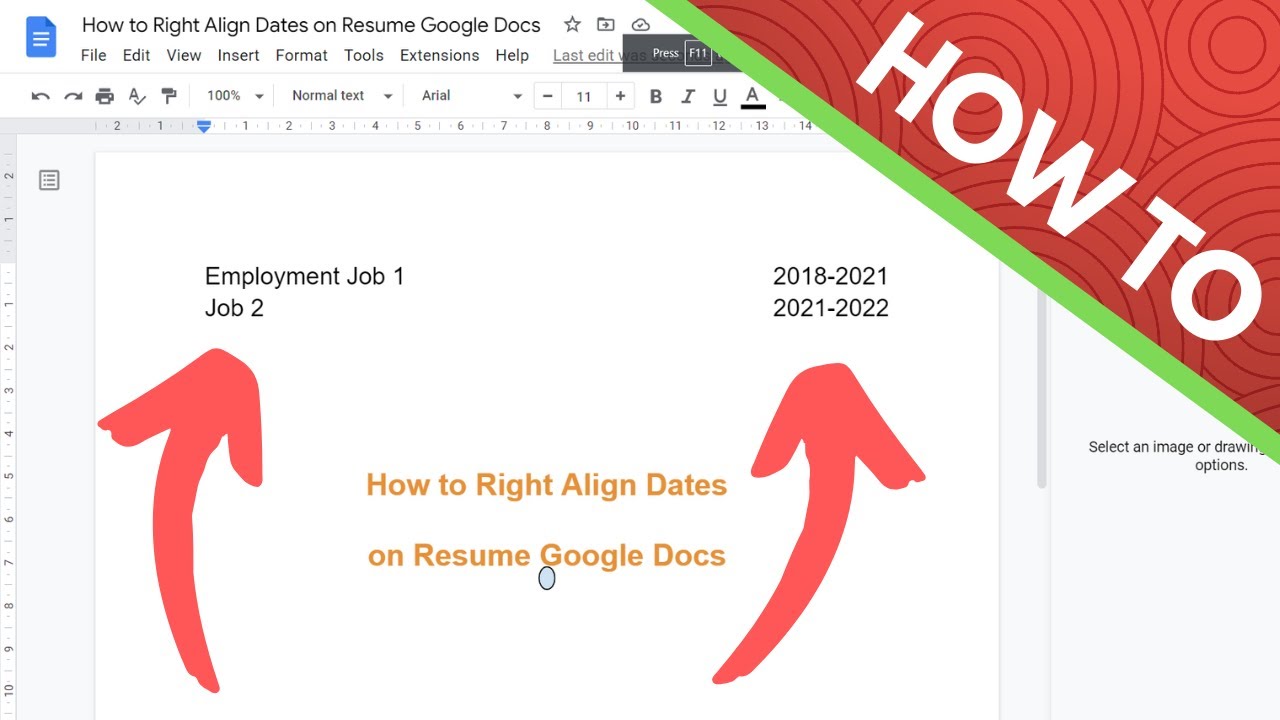Open the zoom level dropdown
The width and height of the screenshot is (1280, 720).
pyautogui.click(x=235, y=96)
